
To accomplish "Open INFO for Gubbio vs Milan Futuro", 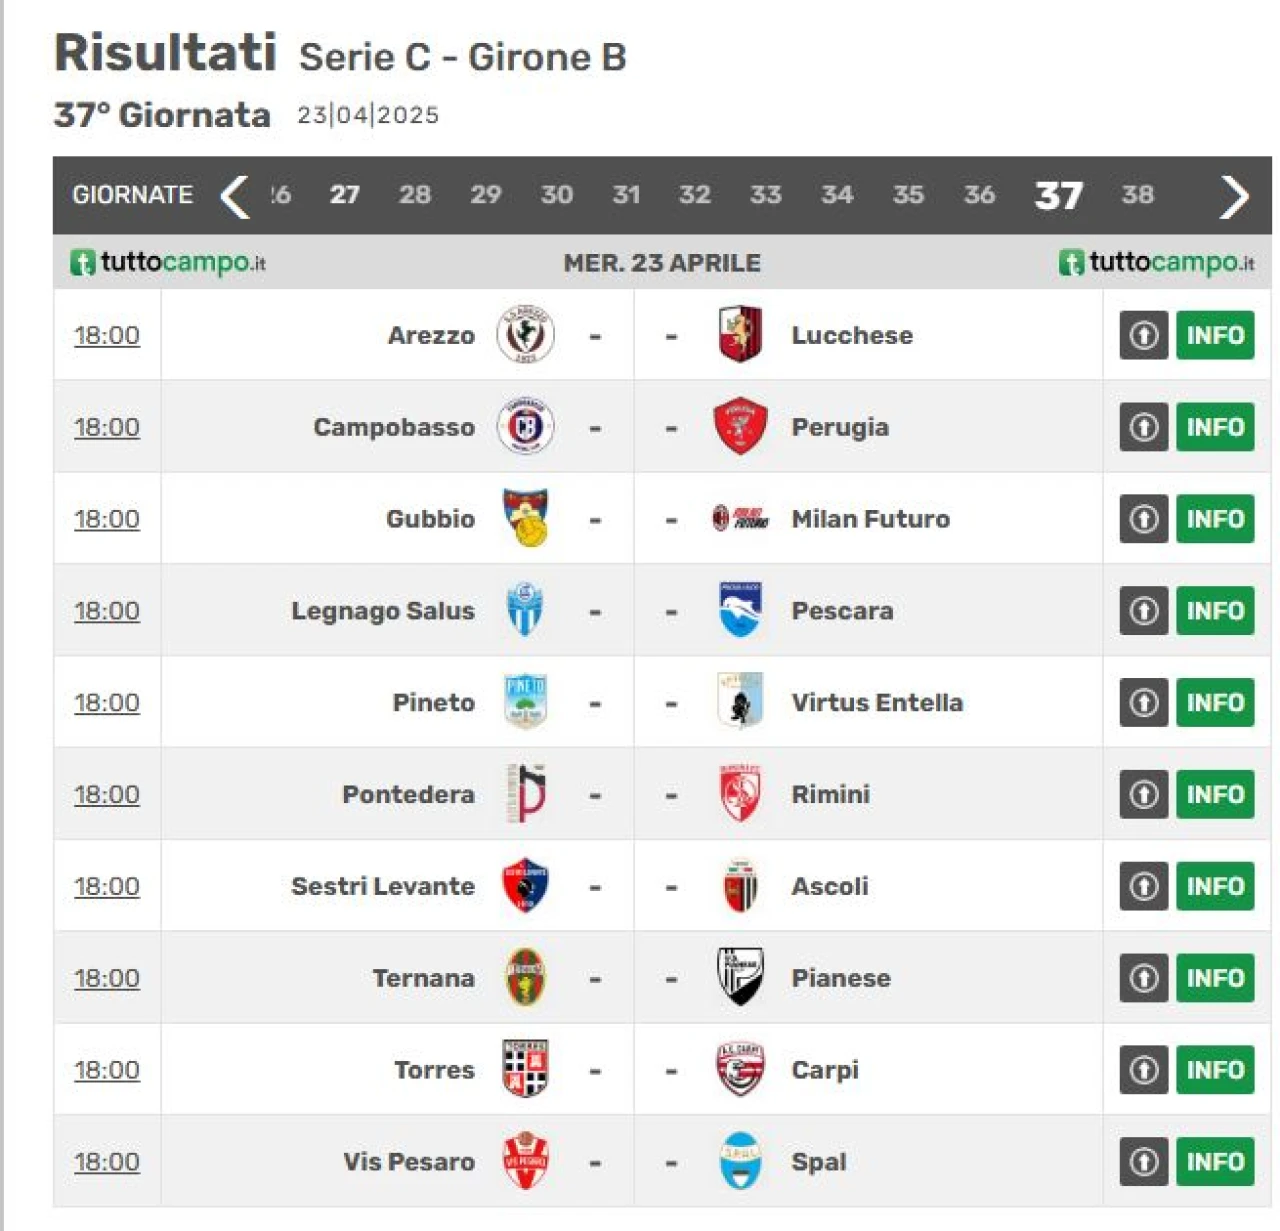I will tap(1215, 519).
